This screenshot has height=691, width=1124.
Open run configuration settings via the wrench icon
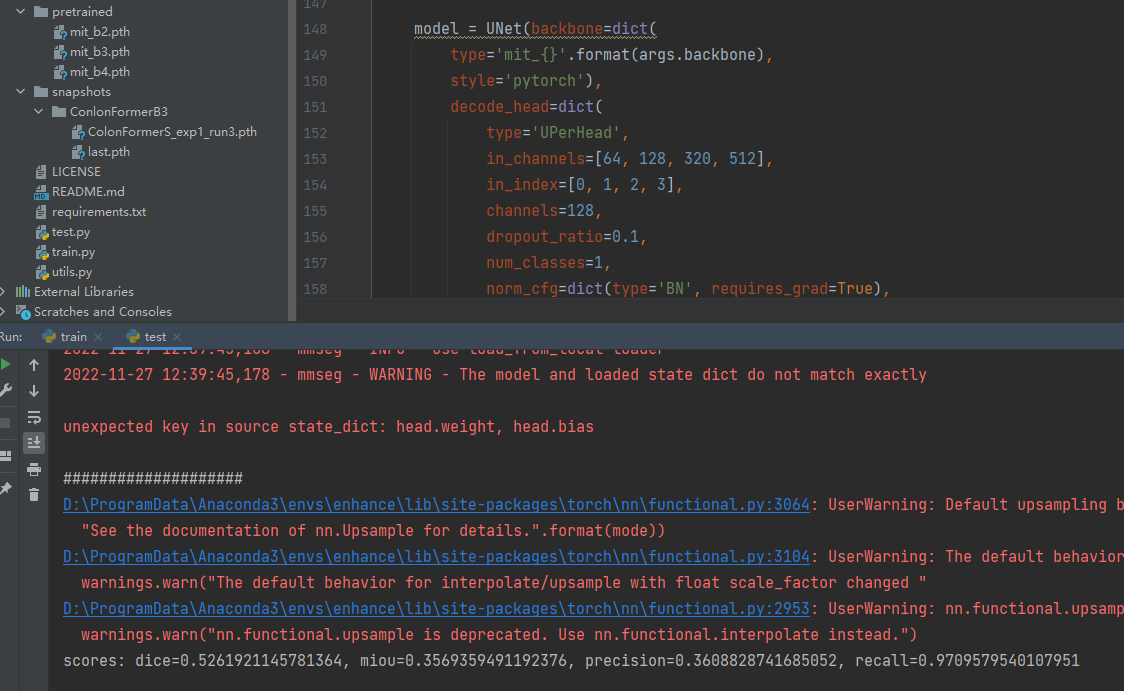coord(7,388)
